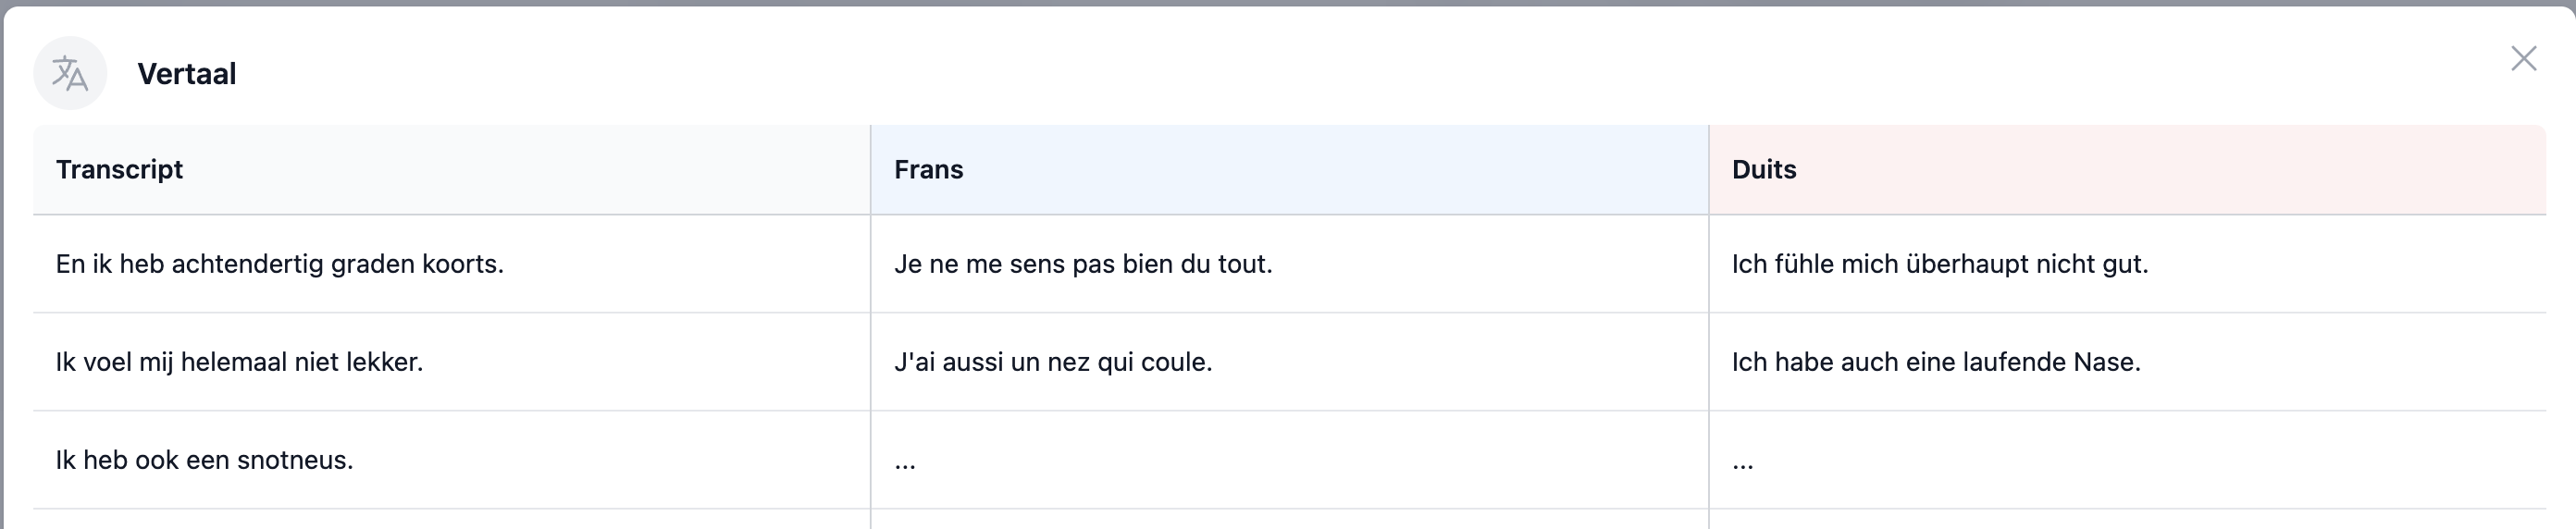Click the empty Transcript cell below 'Ik heb ook een snotneus.'
The image size is (2576, 529).
[450, 520]
